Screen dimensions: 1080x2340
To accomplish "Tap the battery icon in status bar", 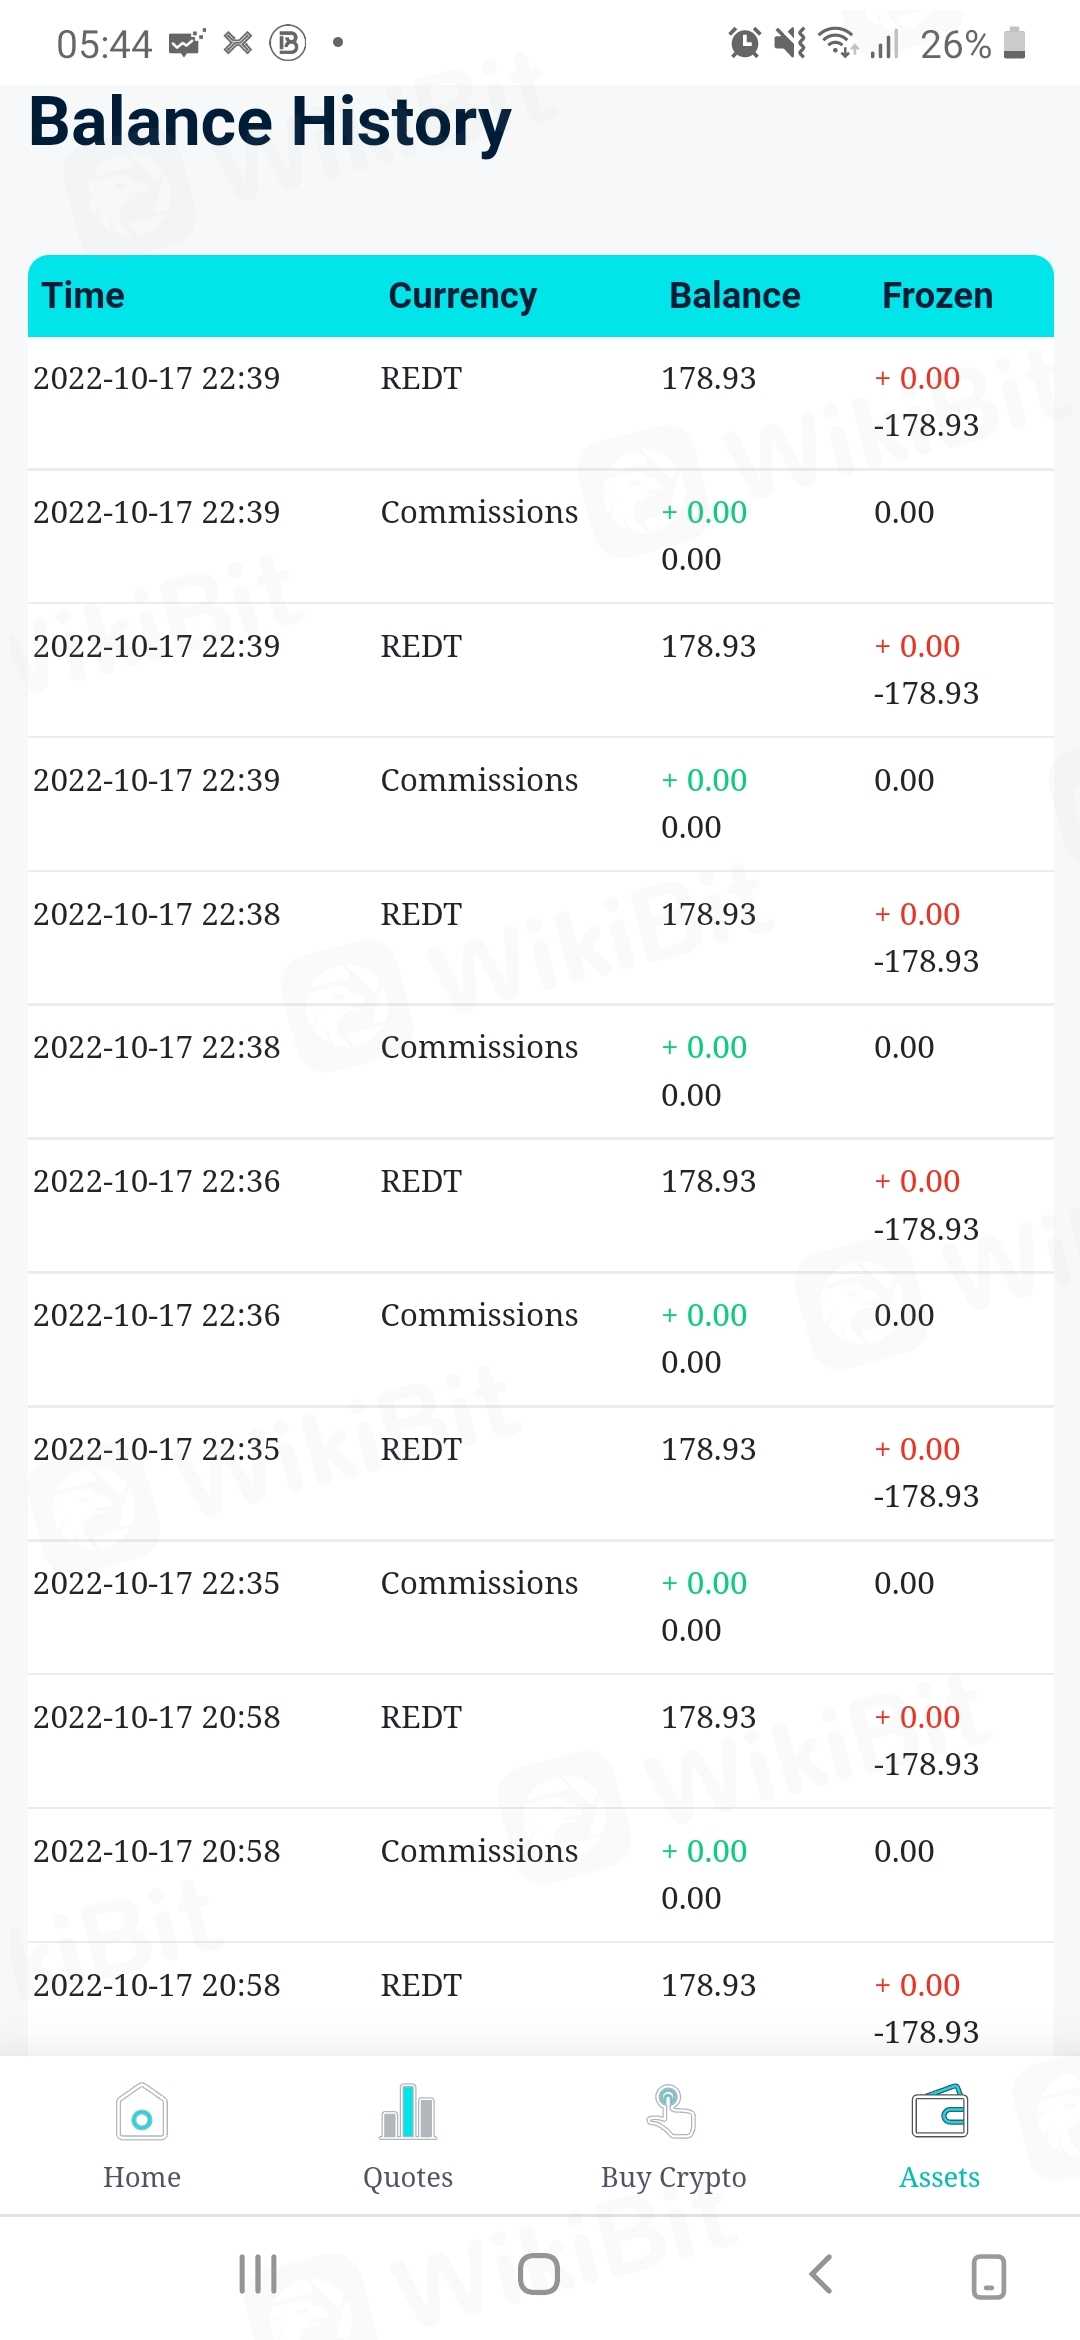I will [1014, 43].
